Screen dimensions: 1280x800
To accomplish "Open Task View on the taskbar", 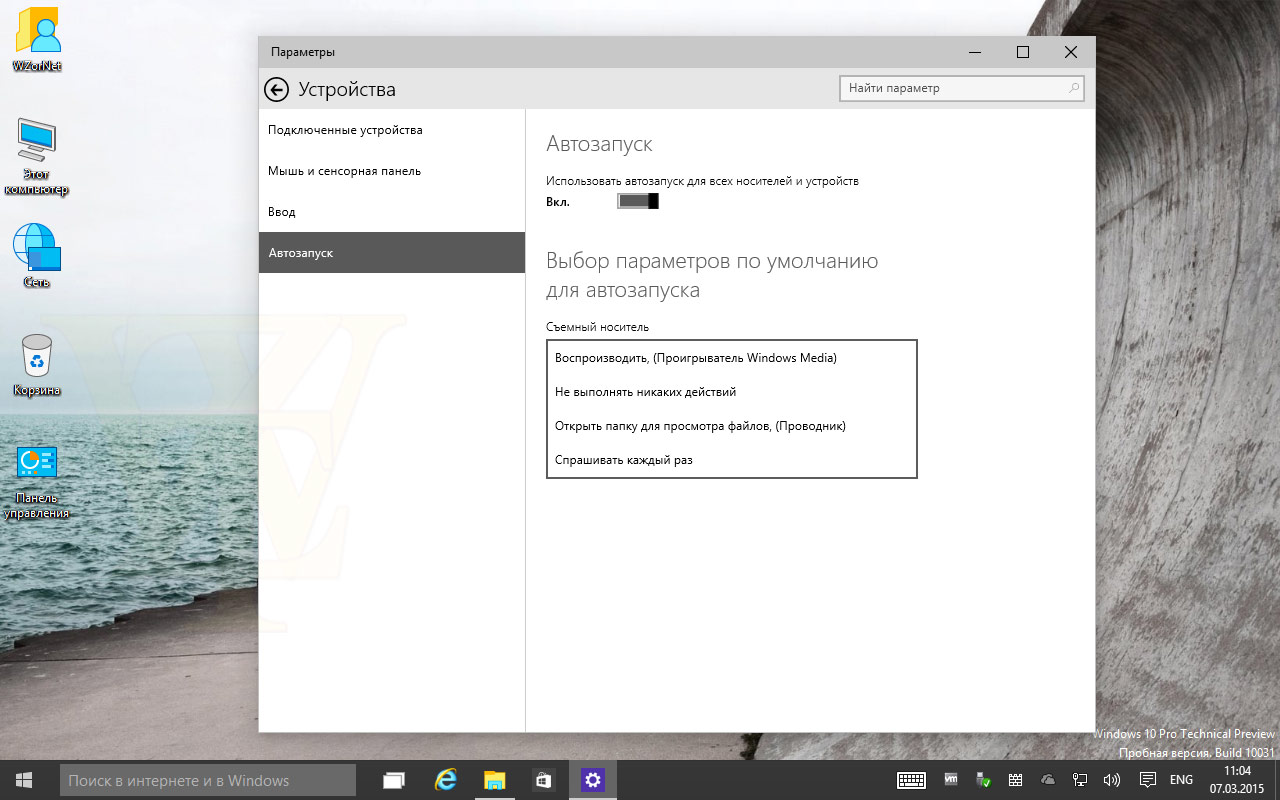I will click(394, 780).
